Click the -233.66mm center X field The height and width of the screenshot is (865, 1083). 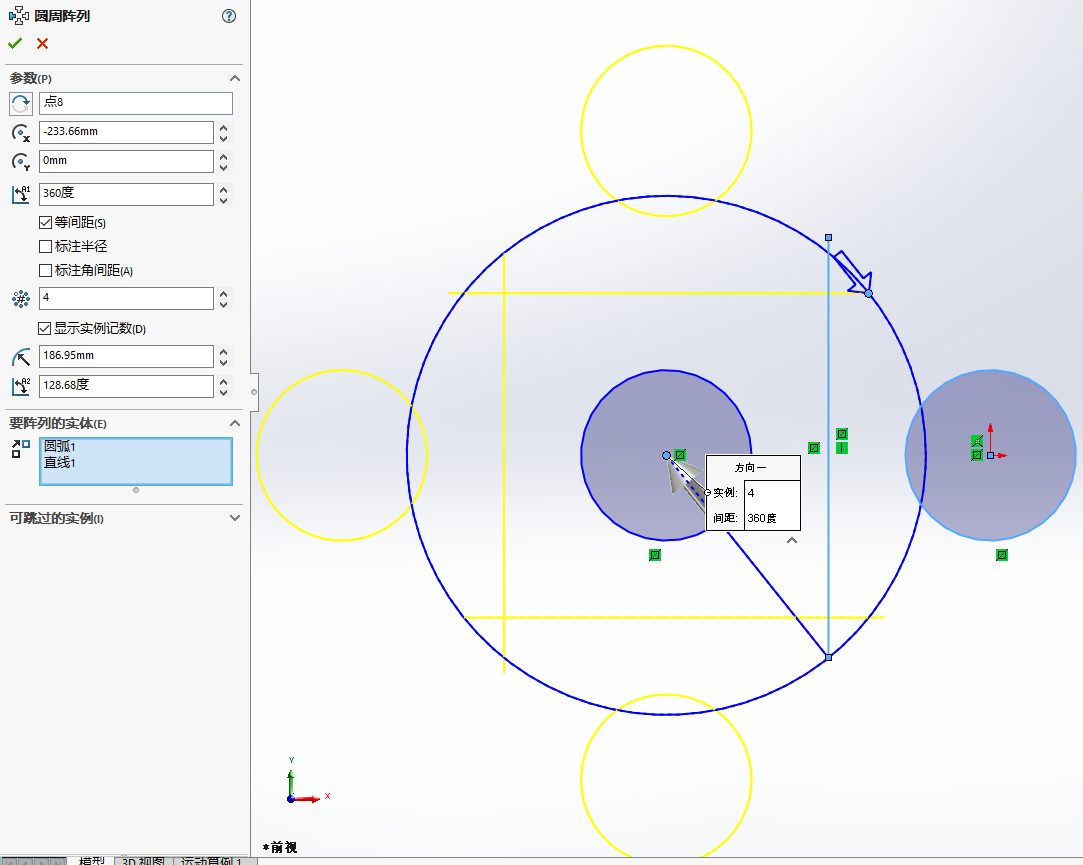pos(126,132)
